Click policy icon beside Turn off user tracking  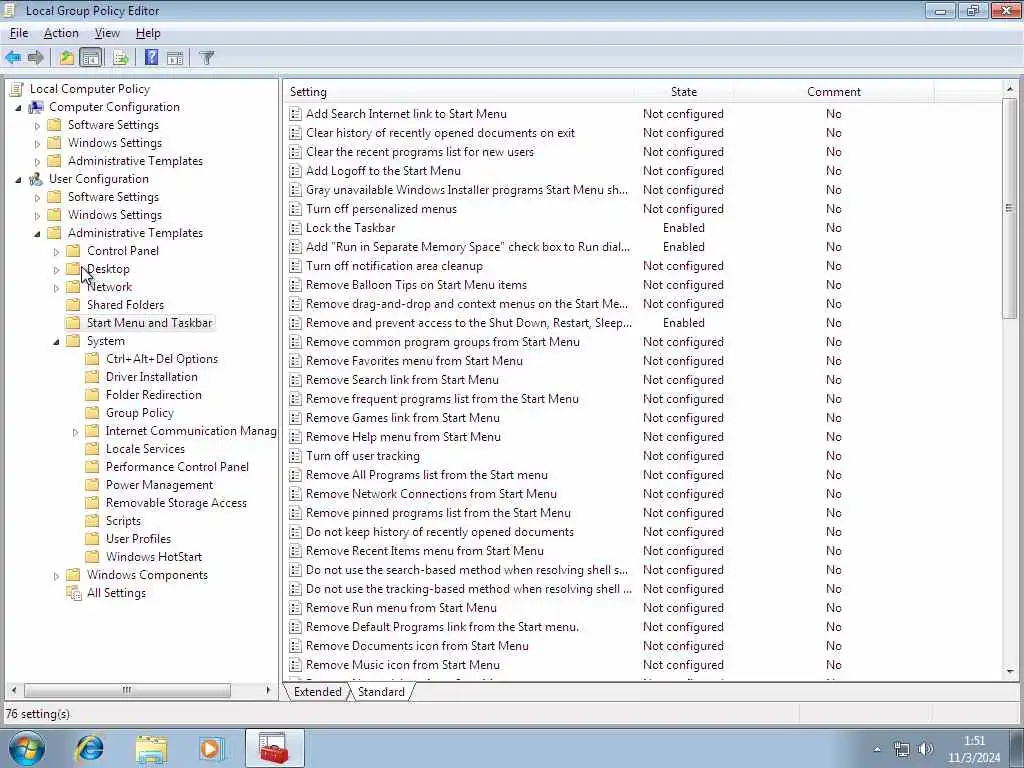pos(295,456)
